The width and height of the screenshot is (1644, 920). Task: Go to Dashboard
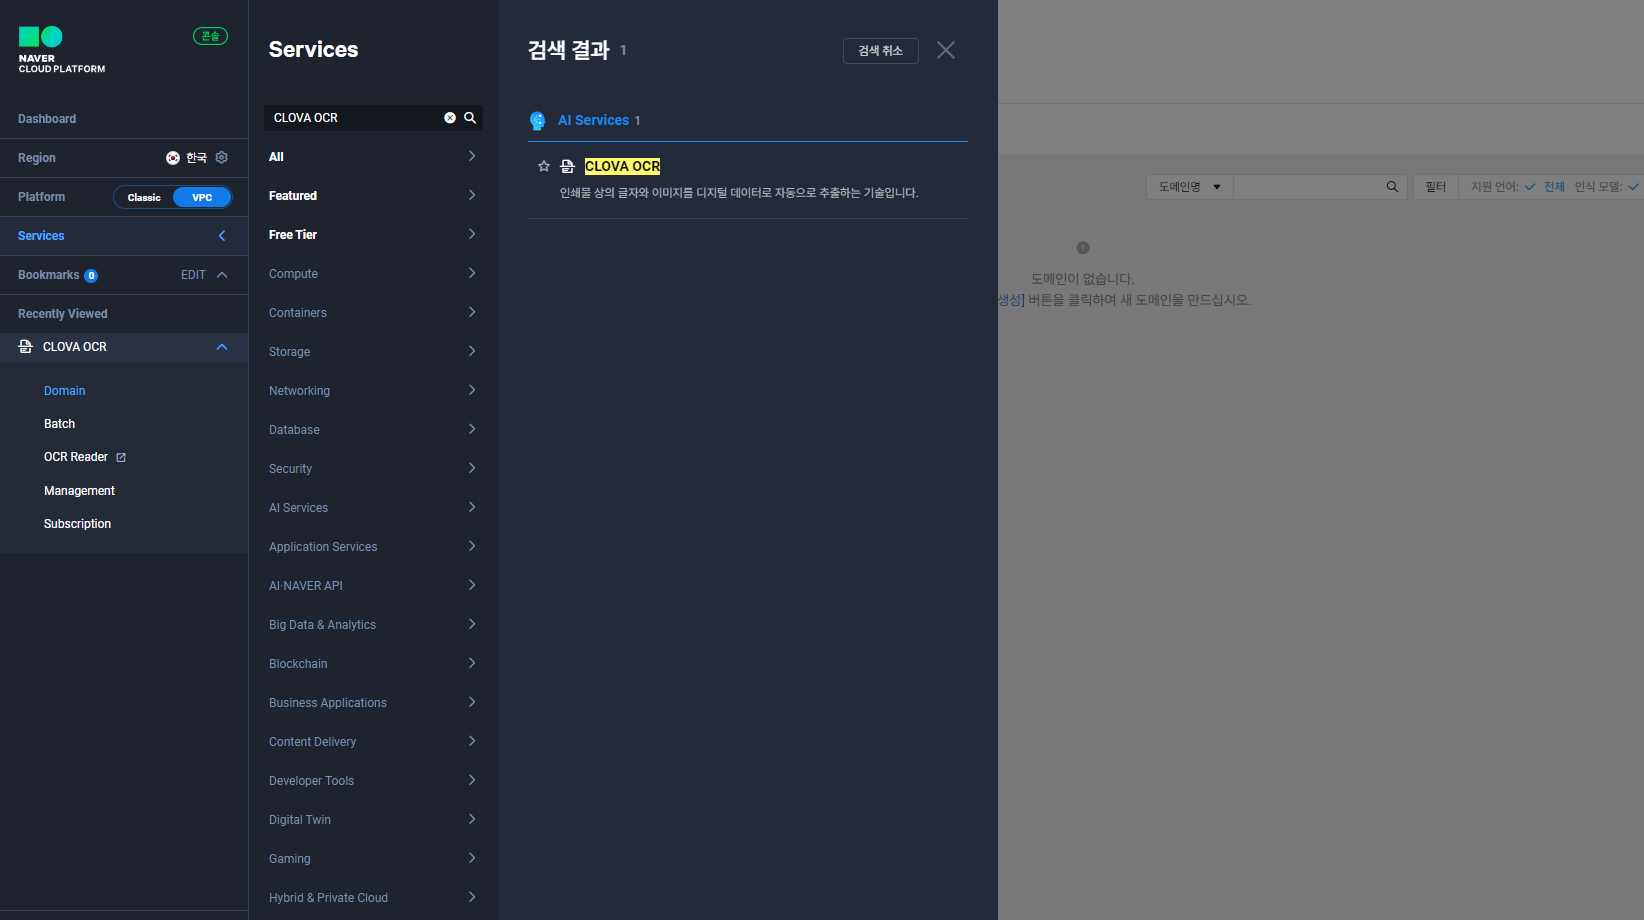point(47,119)
